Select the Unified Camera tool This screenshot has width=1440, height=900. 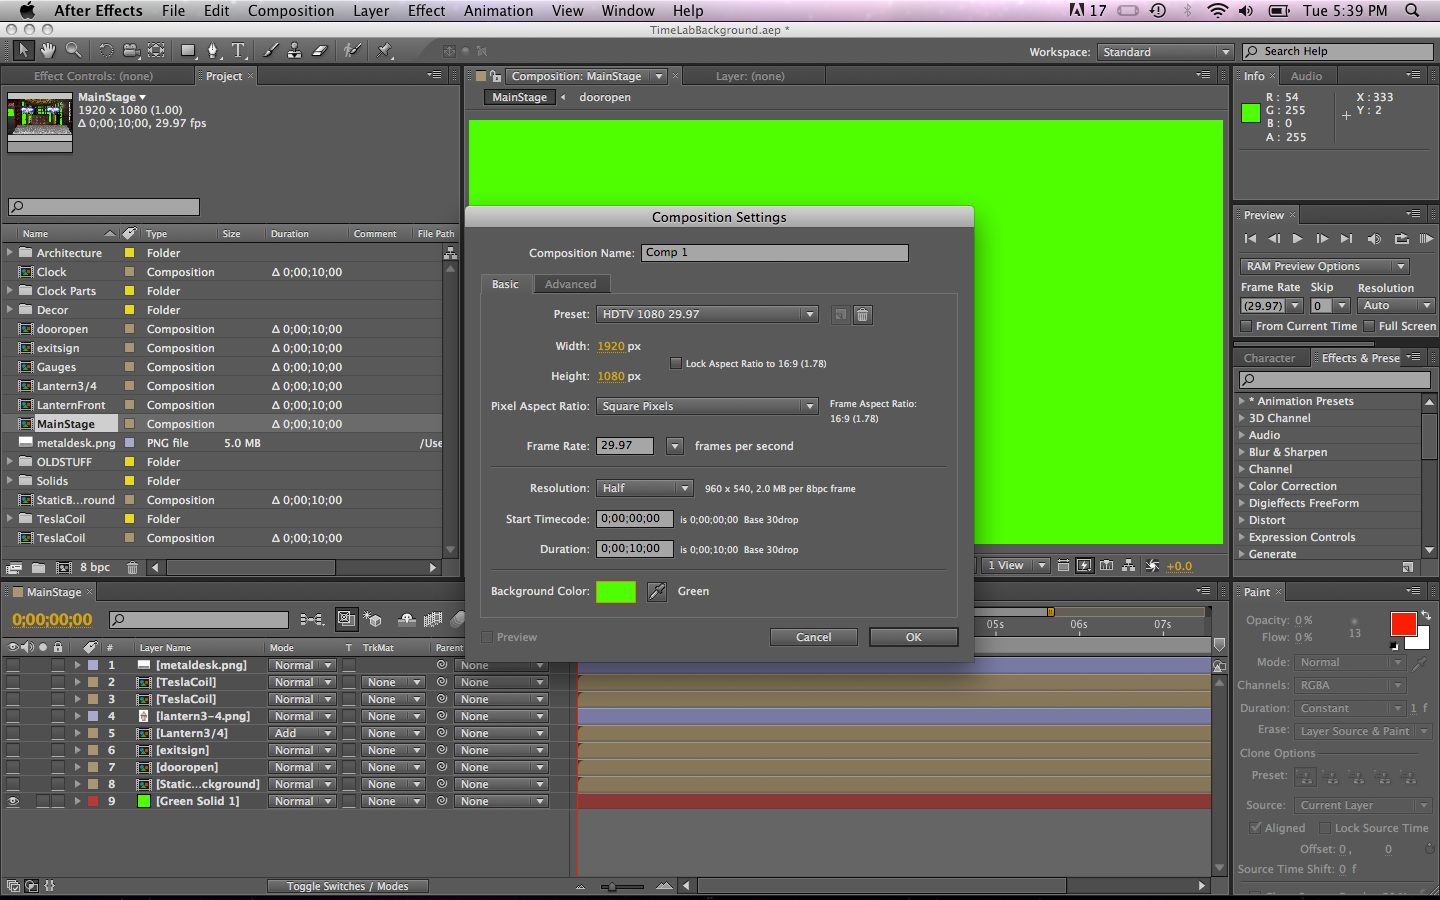(x=131, y=50)
